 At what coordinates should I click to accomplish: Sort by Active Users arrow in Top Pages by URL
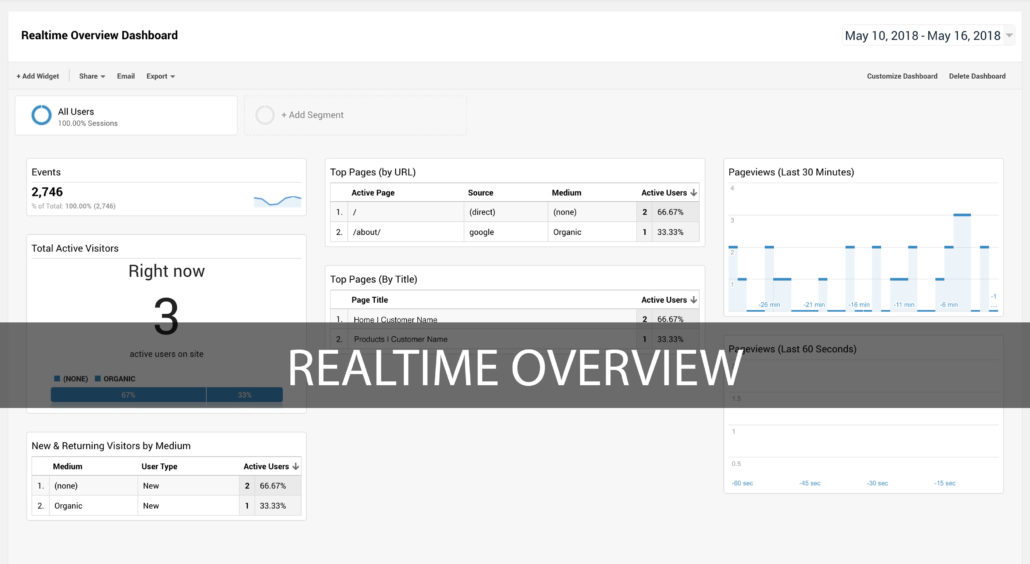pos(694,192)
